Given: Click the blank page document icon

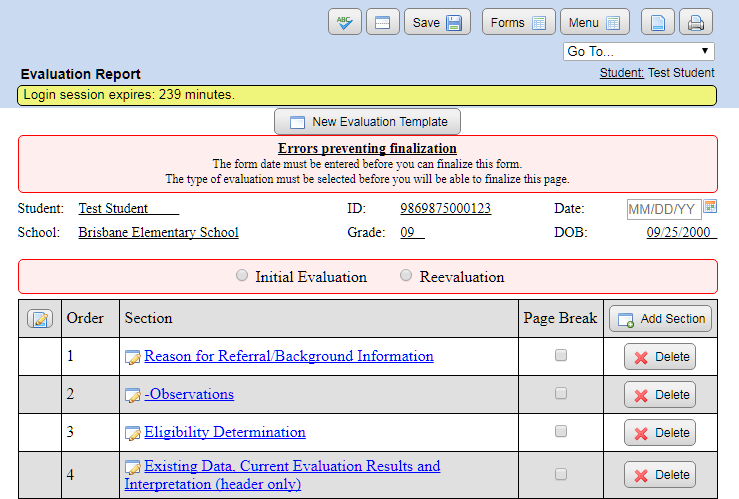Looking at the screenshot, I should click(657, 22).
